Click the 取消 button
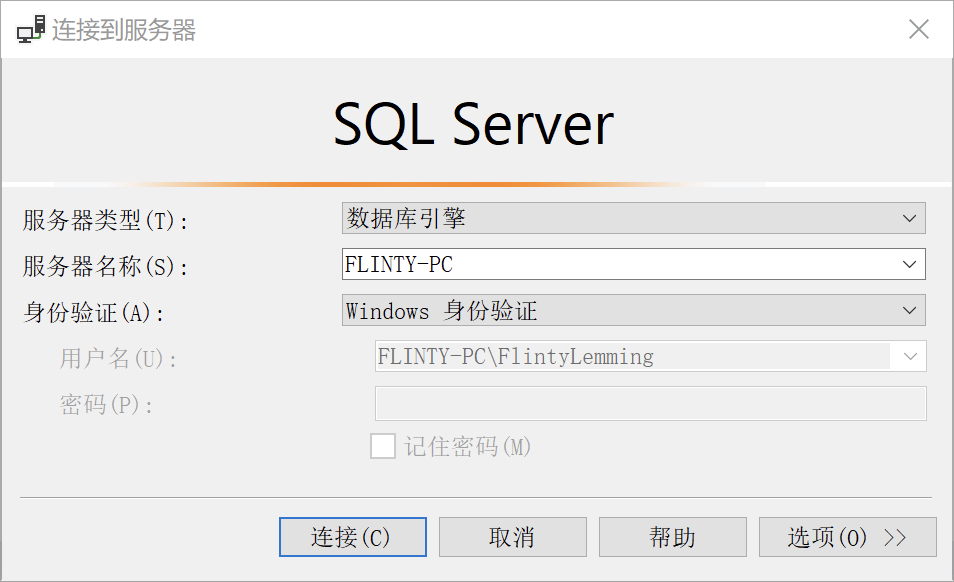Image resolution: width=954 pixels, height=582 pixels. click(512, 537)
